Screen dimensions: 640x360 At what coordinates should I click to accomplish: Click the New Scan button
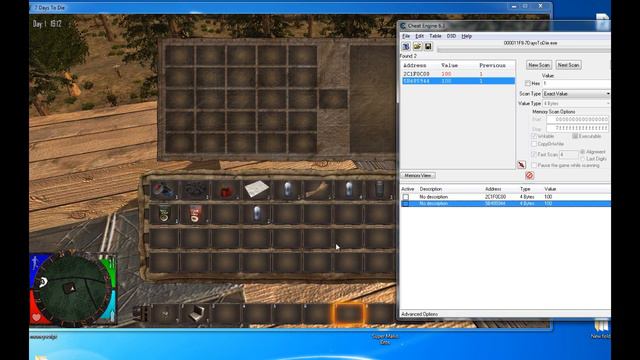click(x=539, y=65)
